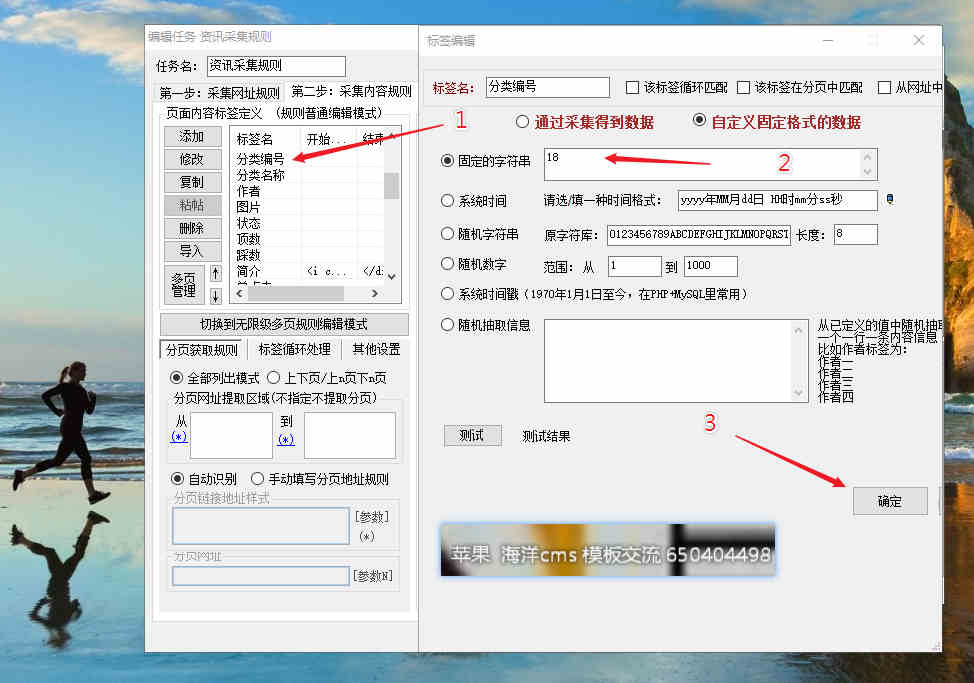The image size is (974, 683).
Task: Choose the 系统时间 radio option
Action: [448, 200]
